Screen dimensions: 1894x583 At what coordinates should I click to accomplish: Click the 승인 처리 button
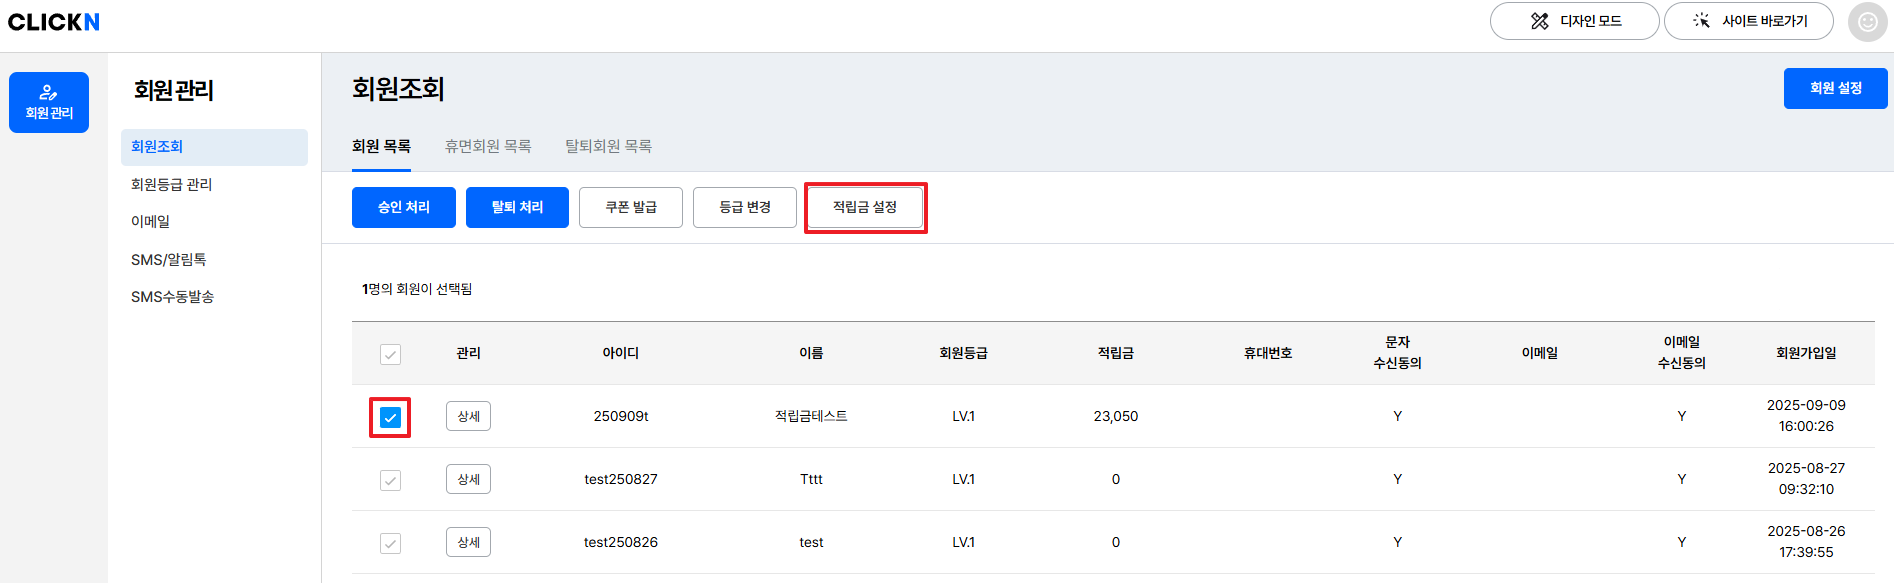pos(404,207)
